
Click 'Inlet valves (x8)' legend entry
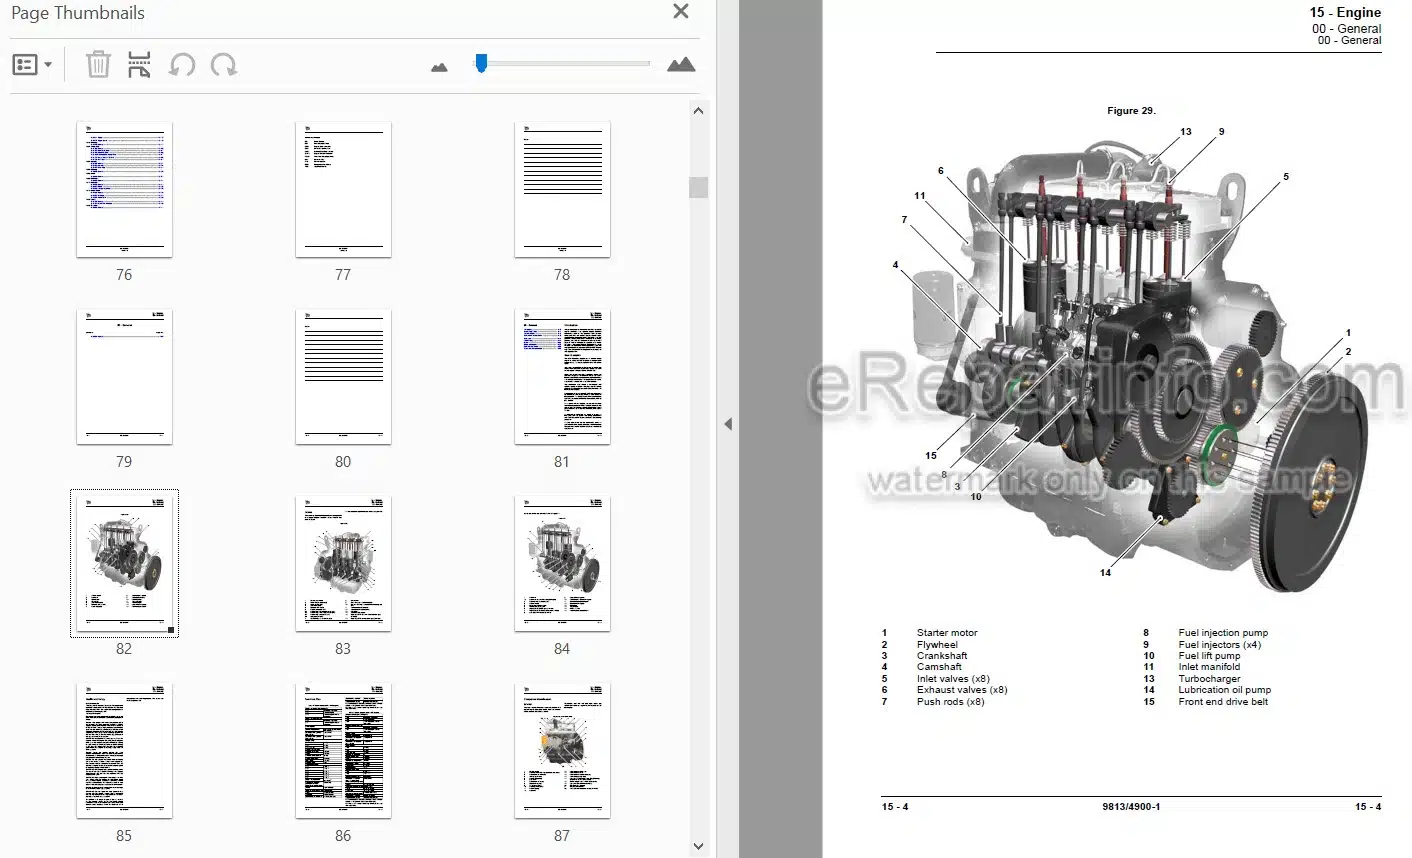point(953,679)
